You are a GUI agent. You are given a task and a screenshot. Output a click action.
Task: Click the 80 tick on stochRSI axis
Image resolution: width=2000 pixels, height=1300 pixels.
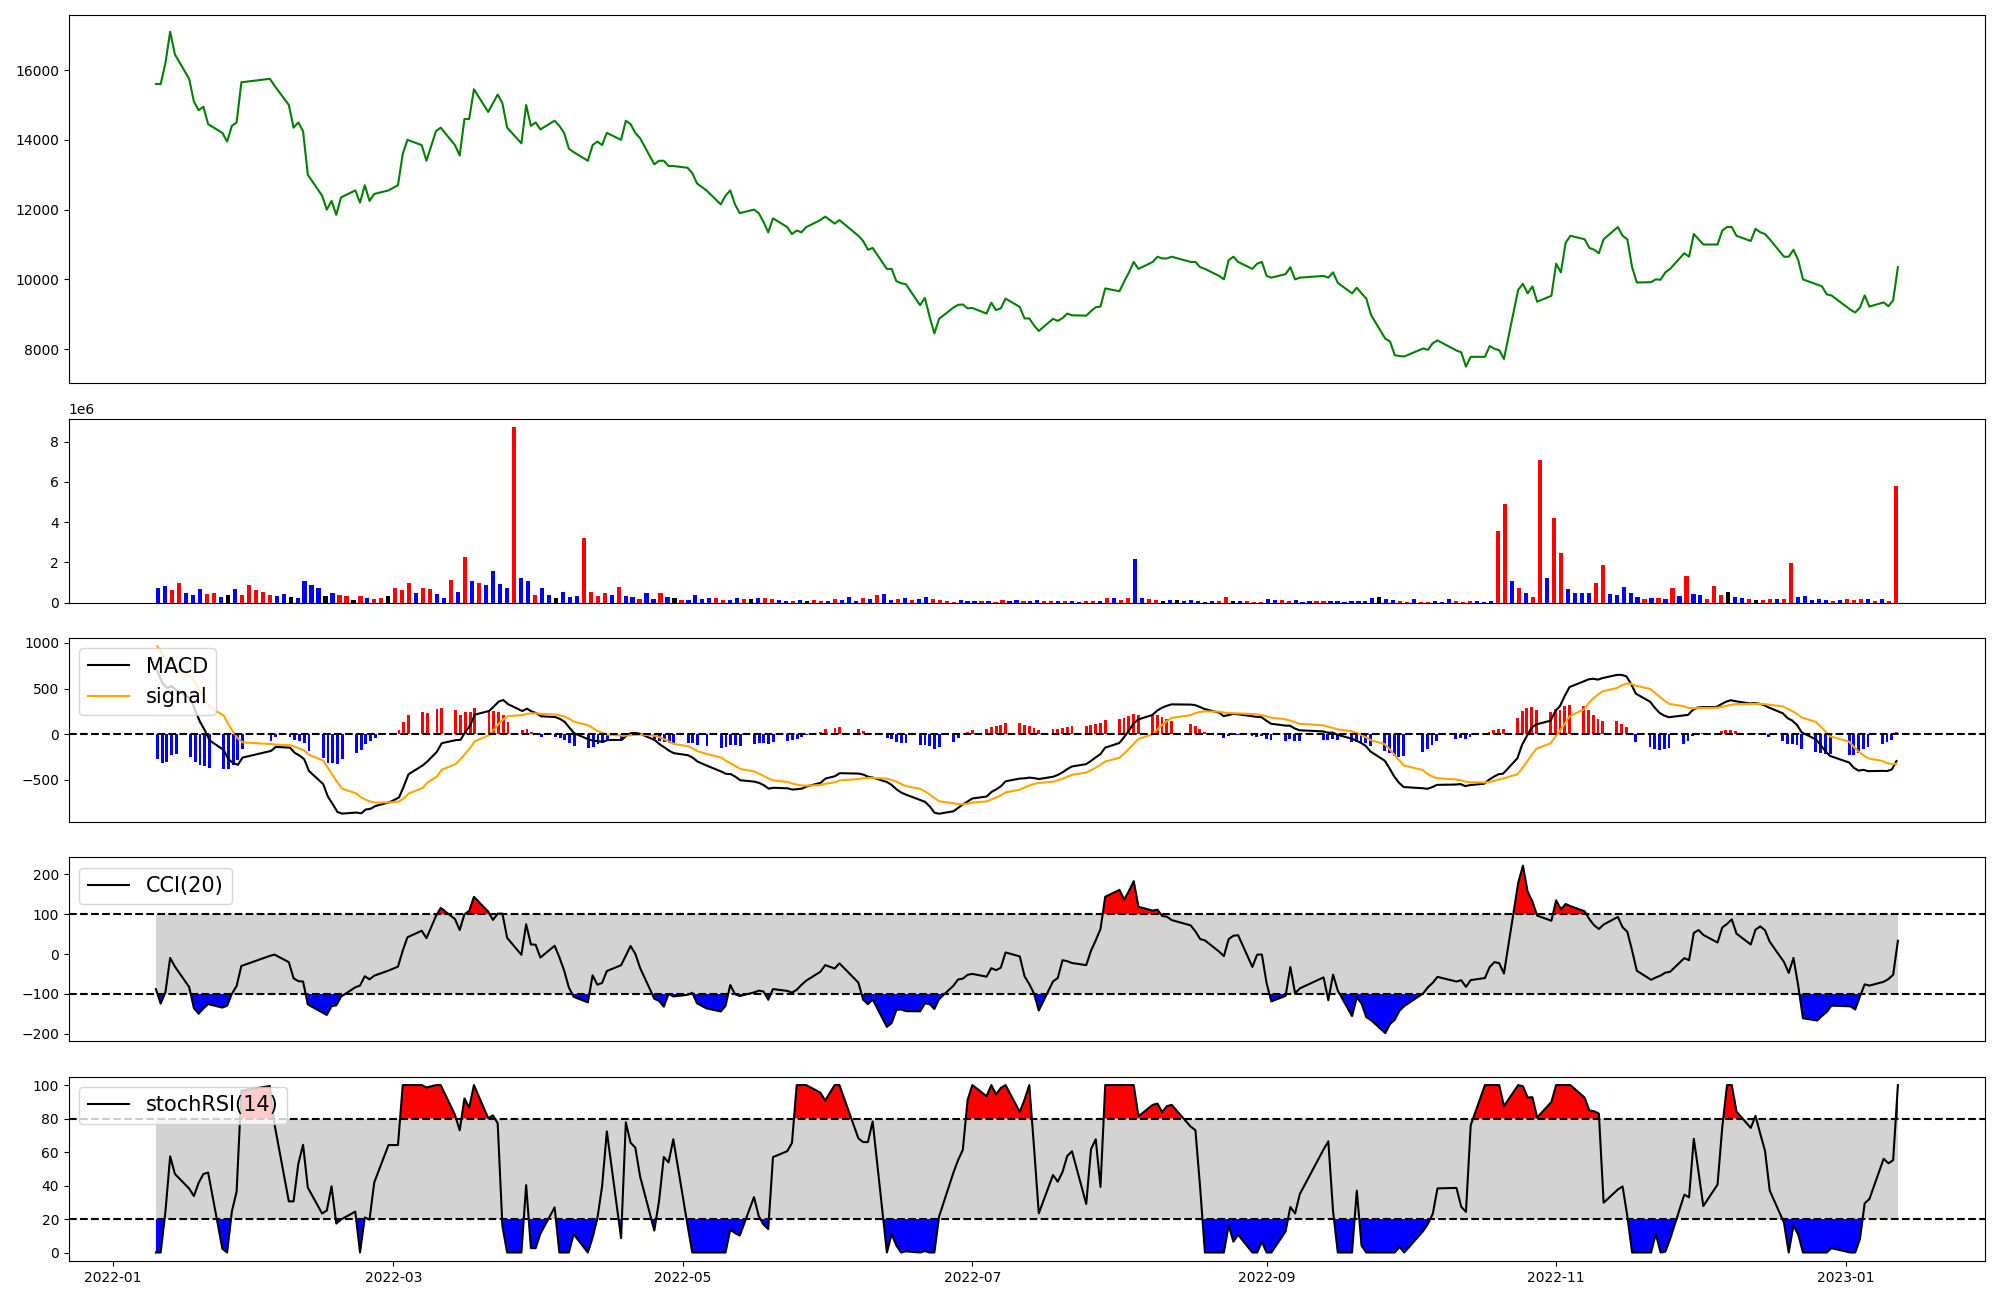[50, 1119]
